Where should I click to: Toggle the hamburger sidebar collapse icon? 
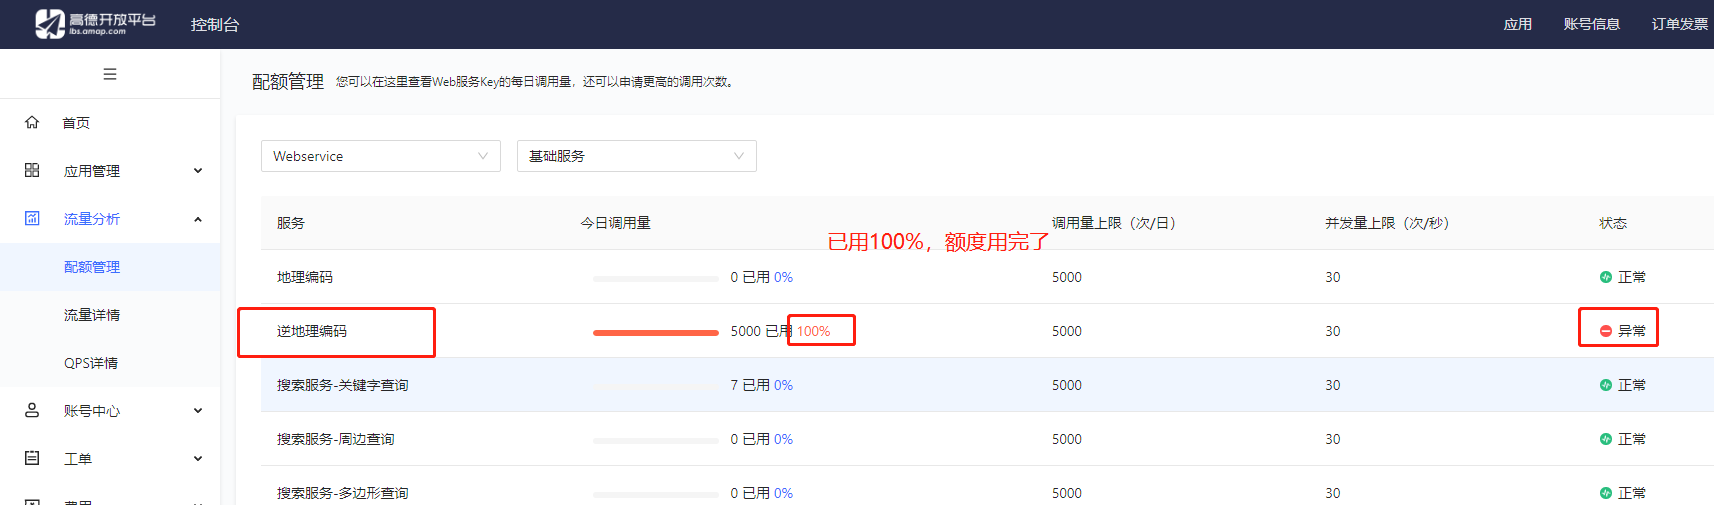pyautogui.click(x=110, y=74)
